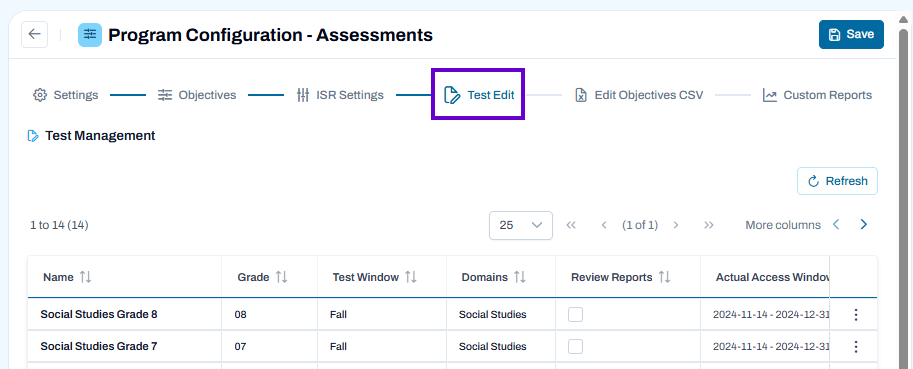Click the '(1 of 1)' page indicator
Image resolution: width=913 pixels, height=369 pixels.
pos(640,225)
